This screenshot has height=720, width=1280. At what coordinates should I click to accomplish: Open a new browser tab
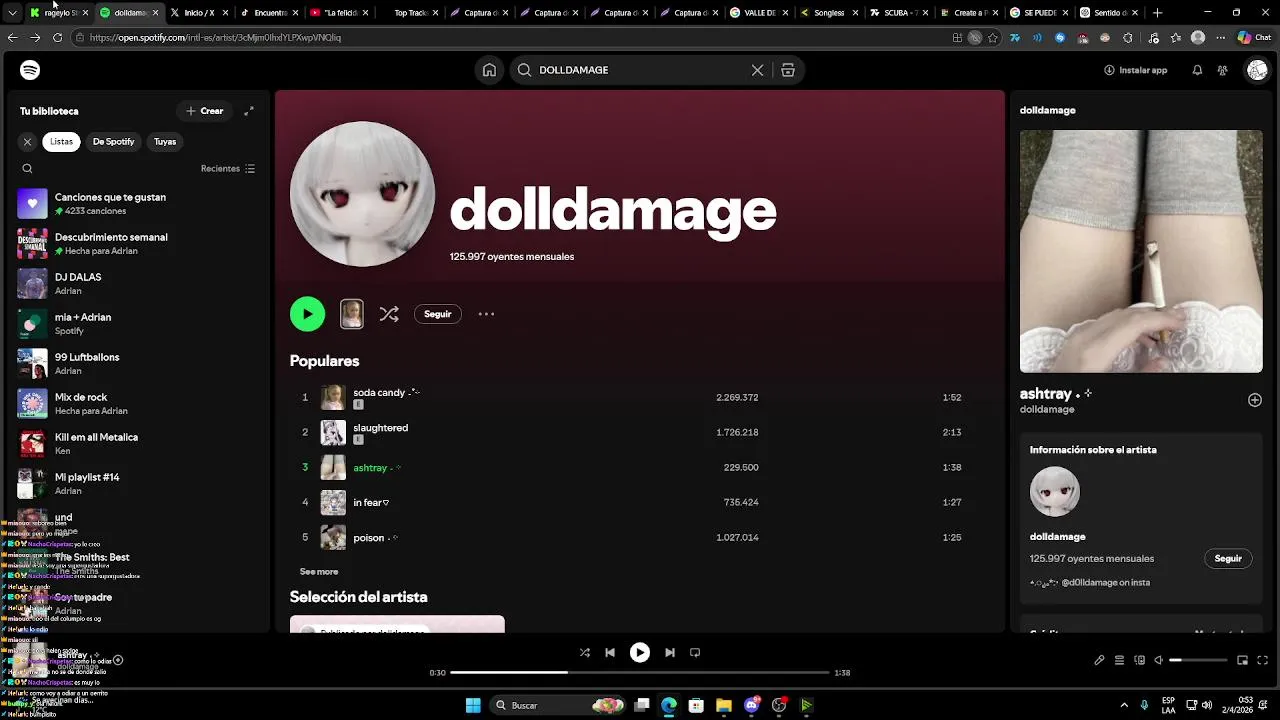pos(1157,13)
